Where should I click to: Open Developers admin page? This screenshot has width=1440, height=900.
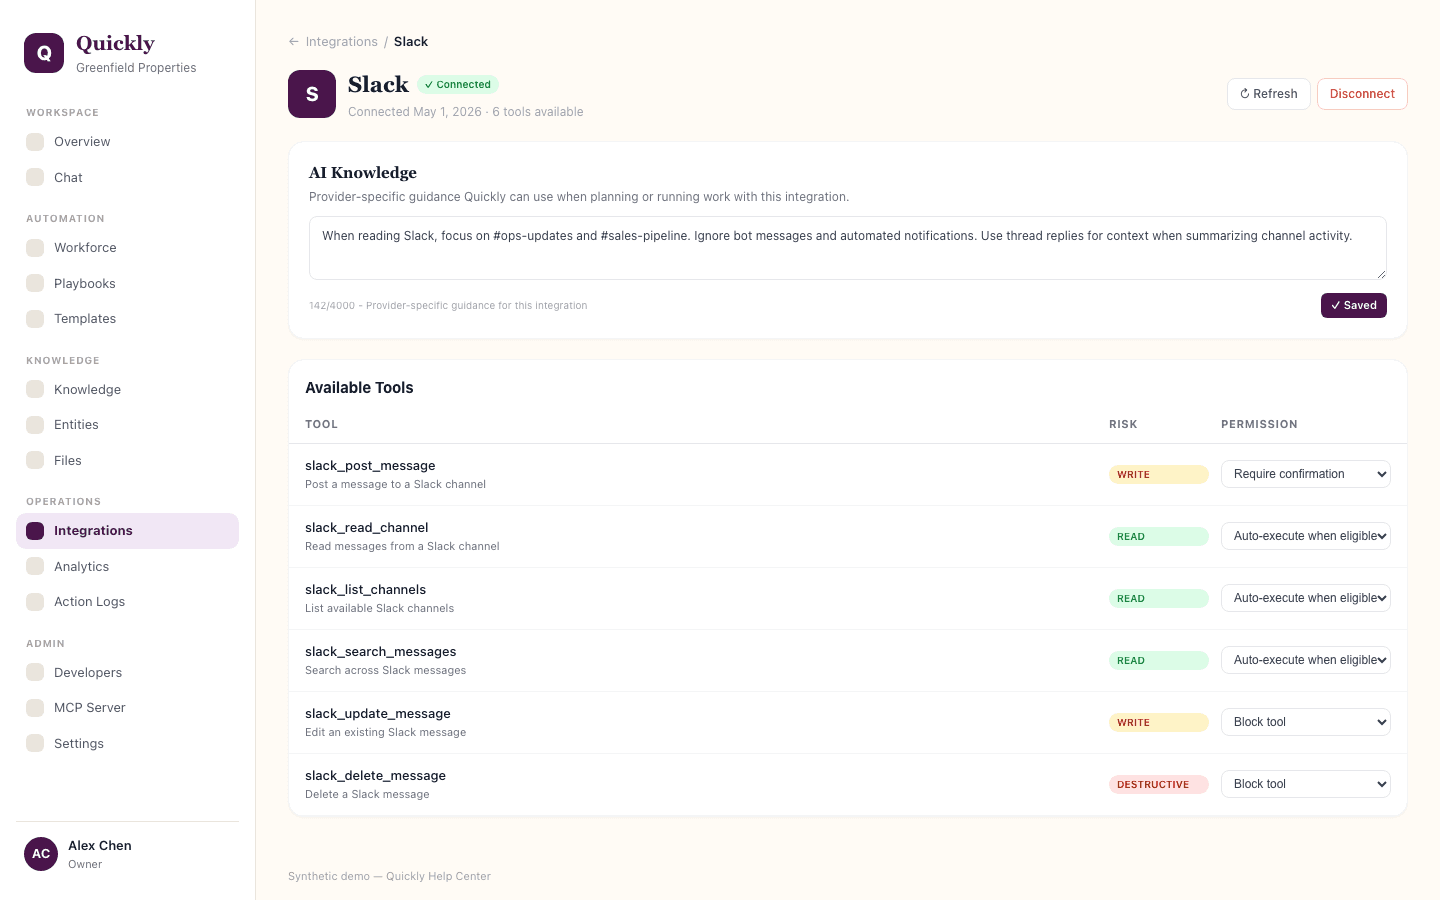click(x=127, y=672)
